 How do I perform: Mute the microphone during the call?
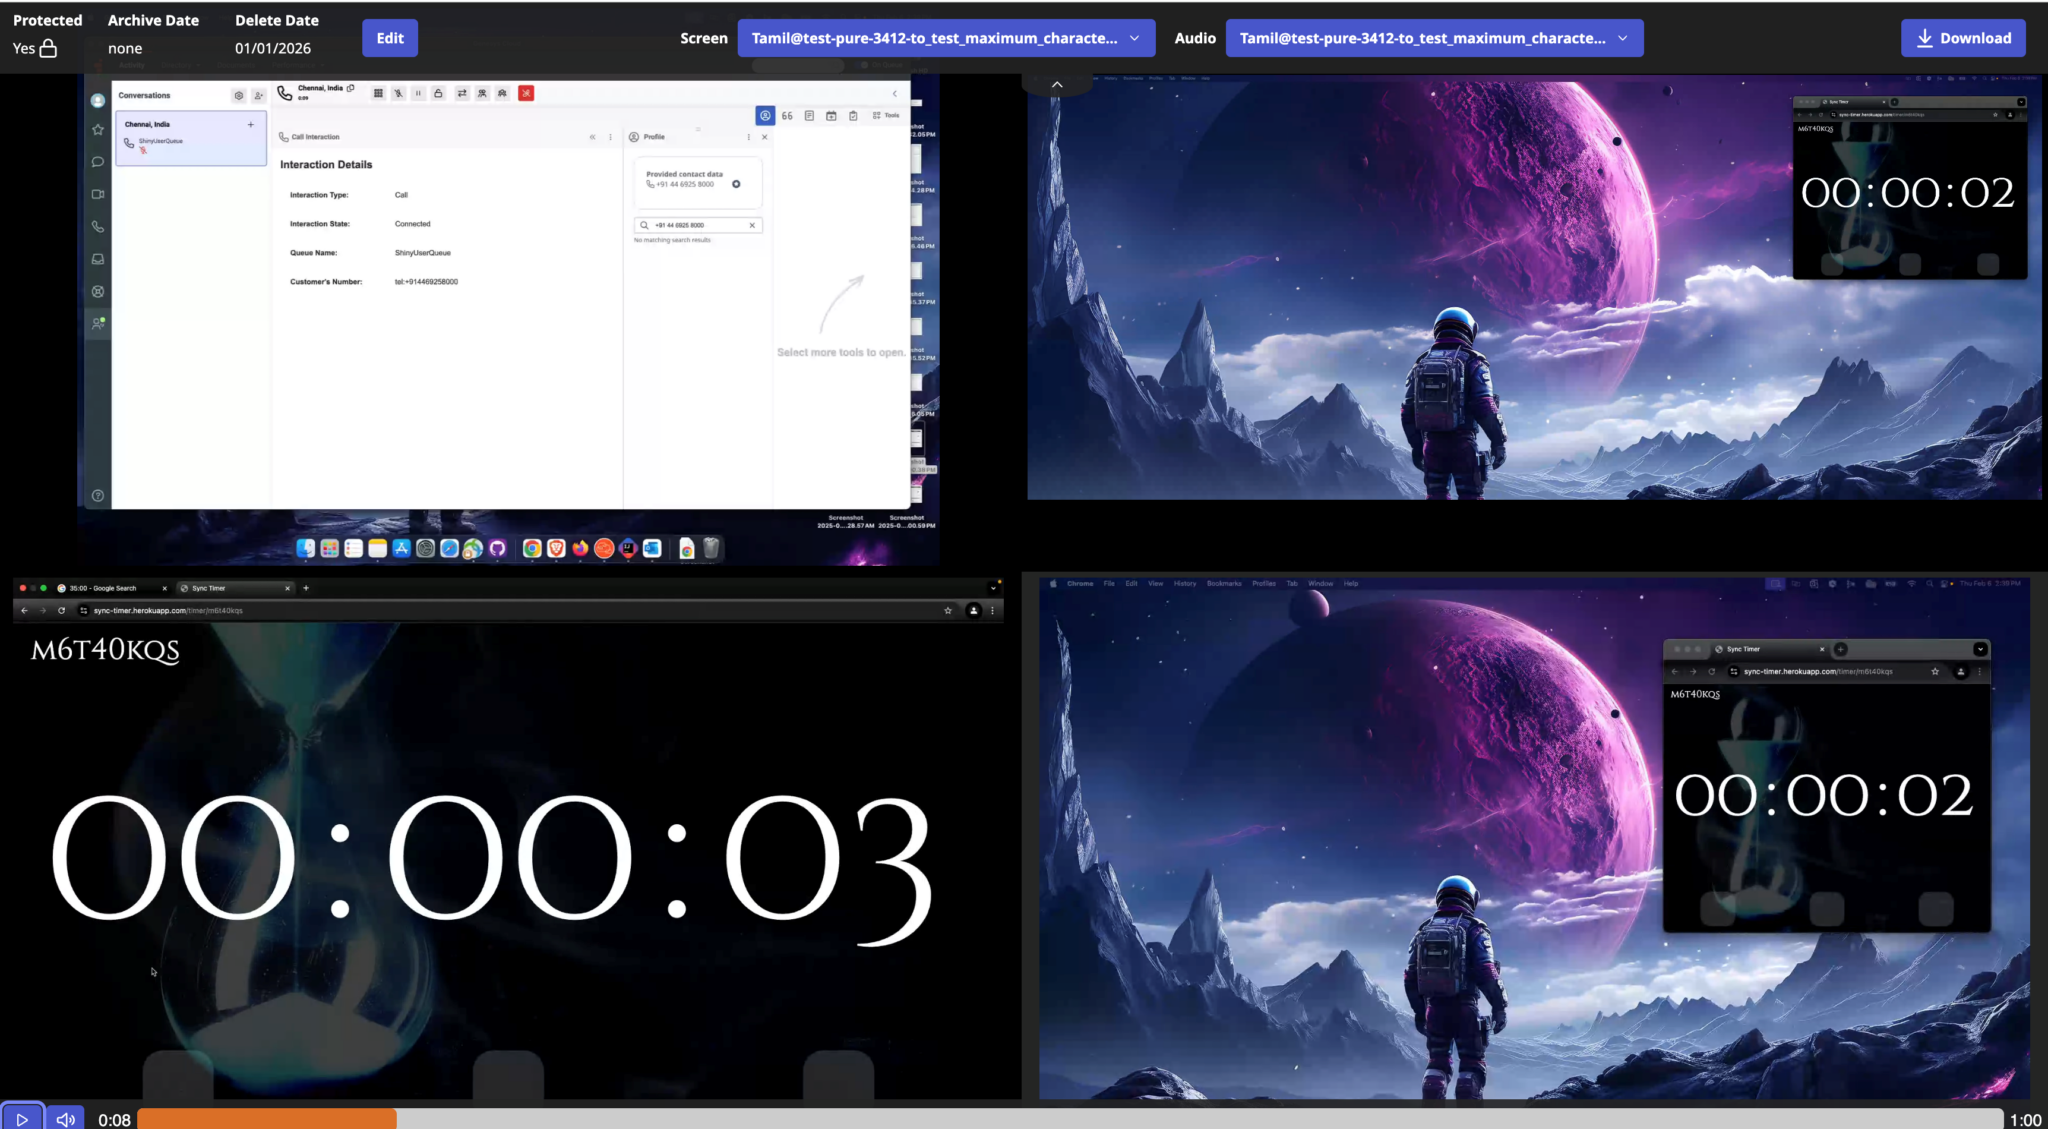pos(398,93)
